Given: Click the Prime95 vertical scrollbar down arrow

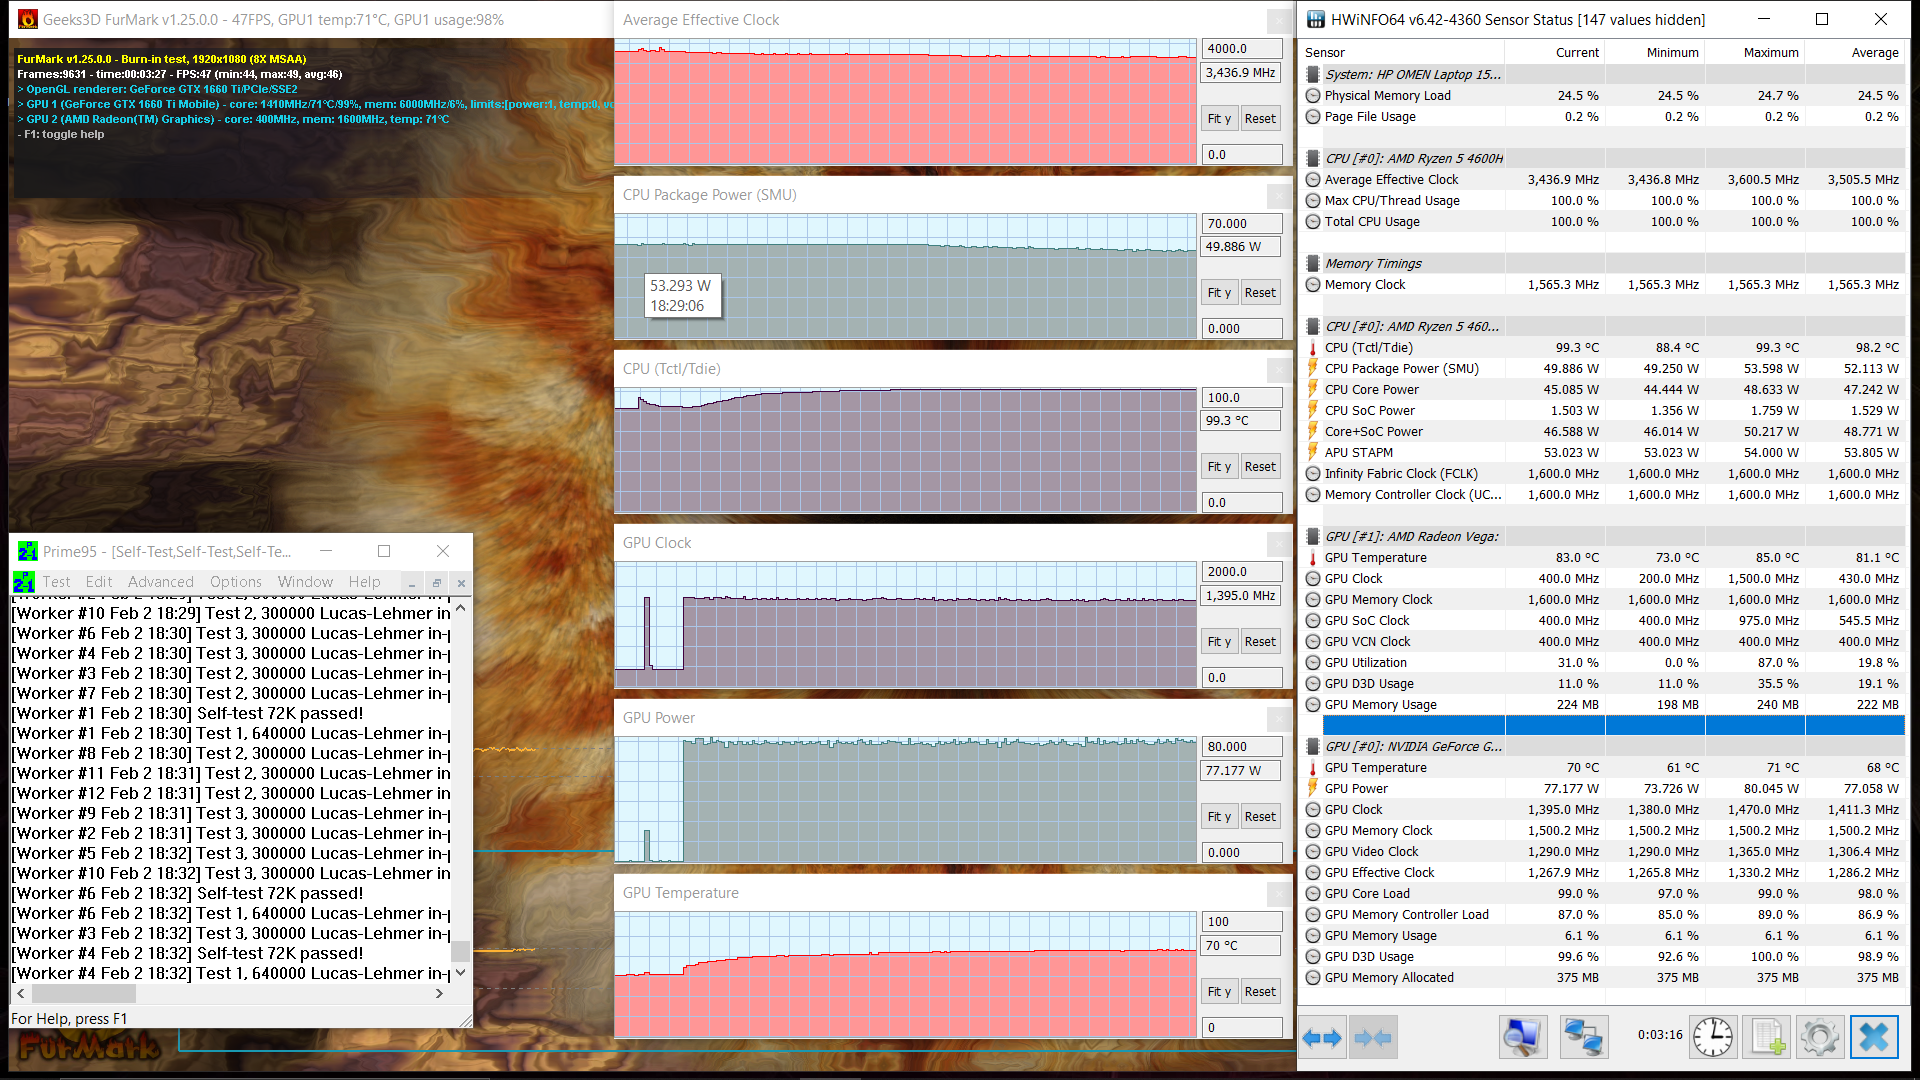Looking at the screenshot, I should 461,972.
